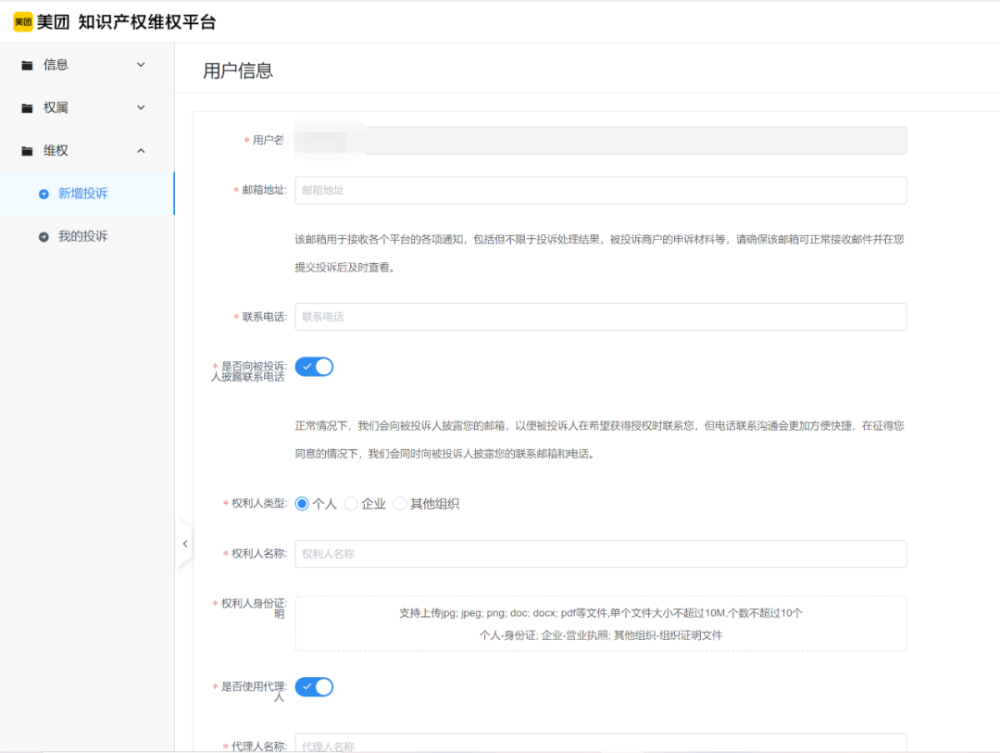
Task: Go to 我的投诉 menu item
Action: (87, 237)
